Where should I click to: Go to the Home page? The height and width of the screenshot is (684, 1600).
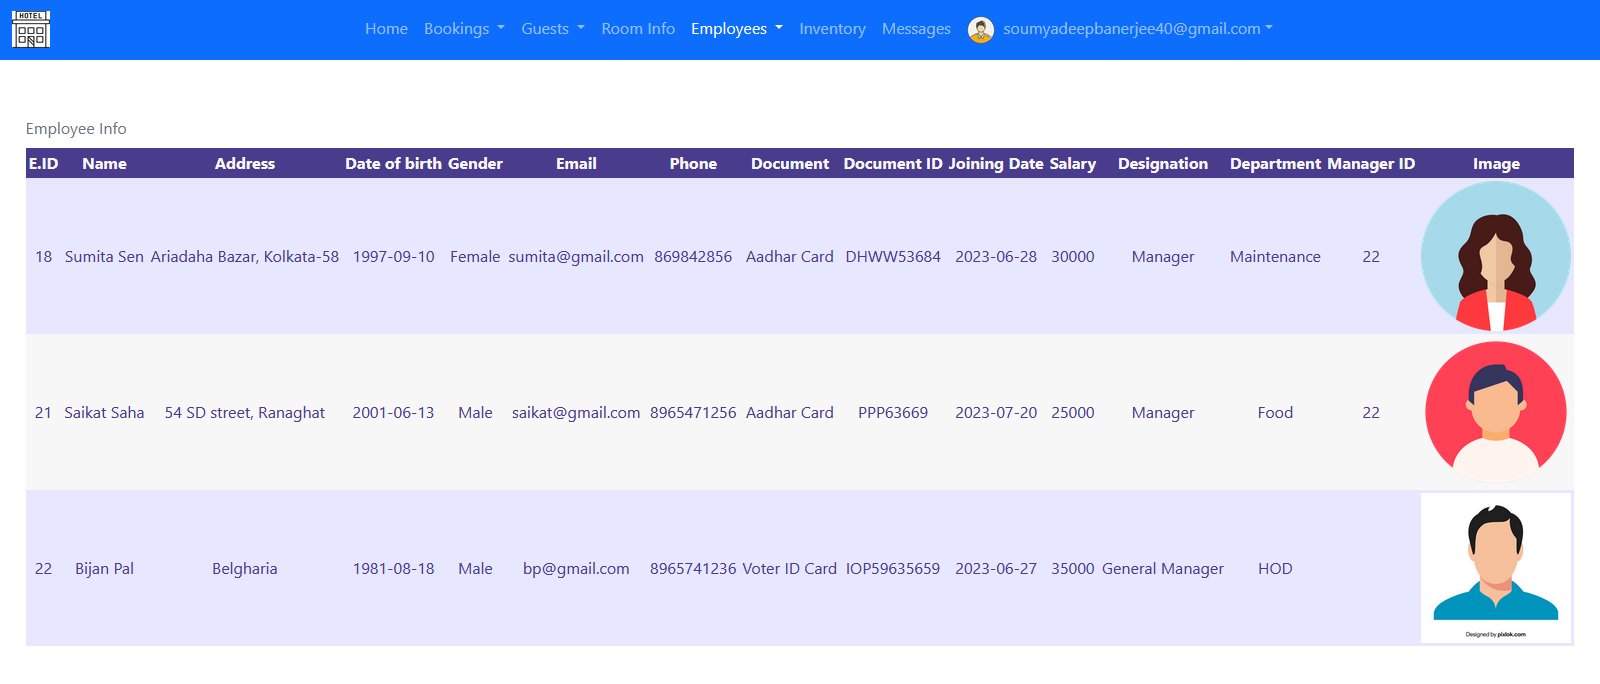coord(386,29)
